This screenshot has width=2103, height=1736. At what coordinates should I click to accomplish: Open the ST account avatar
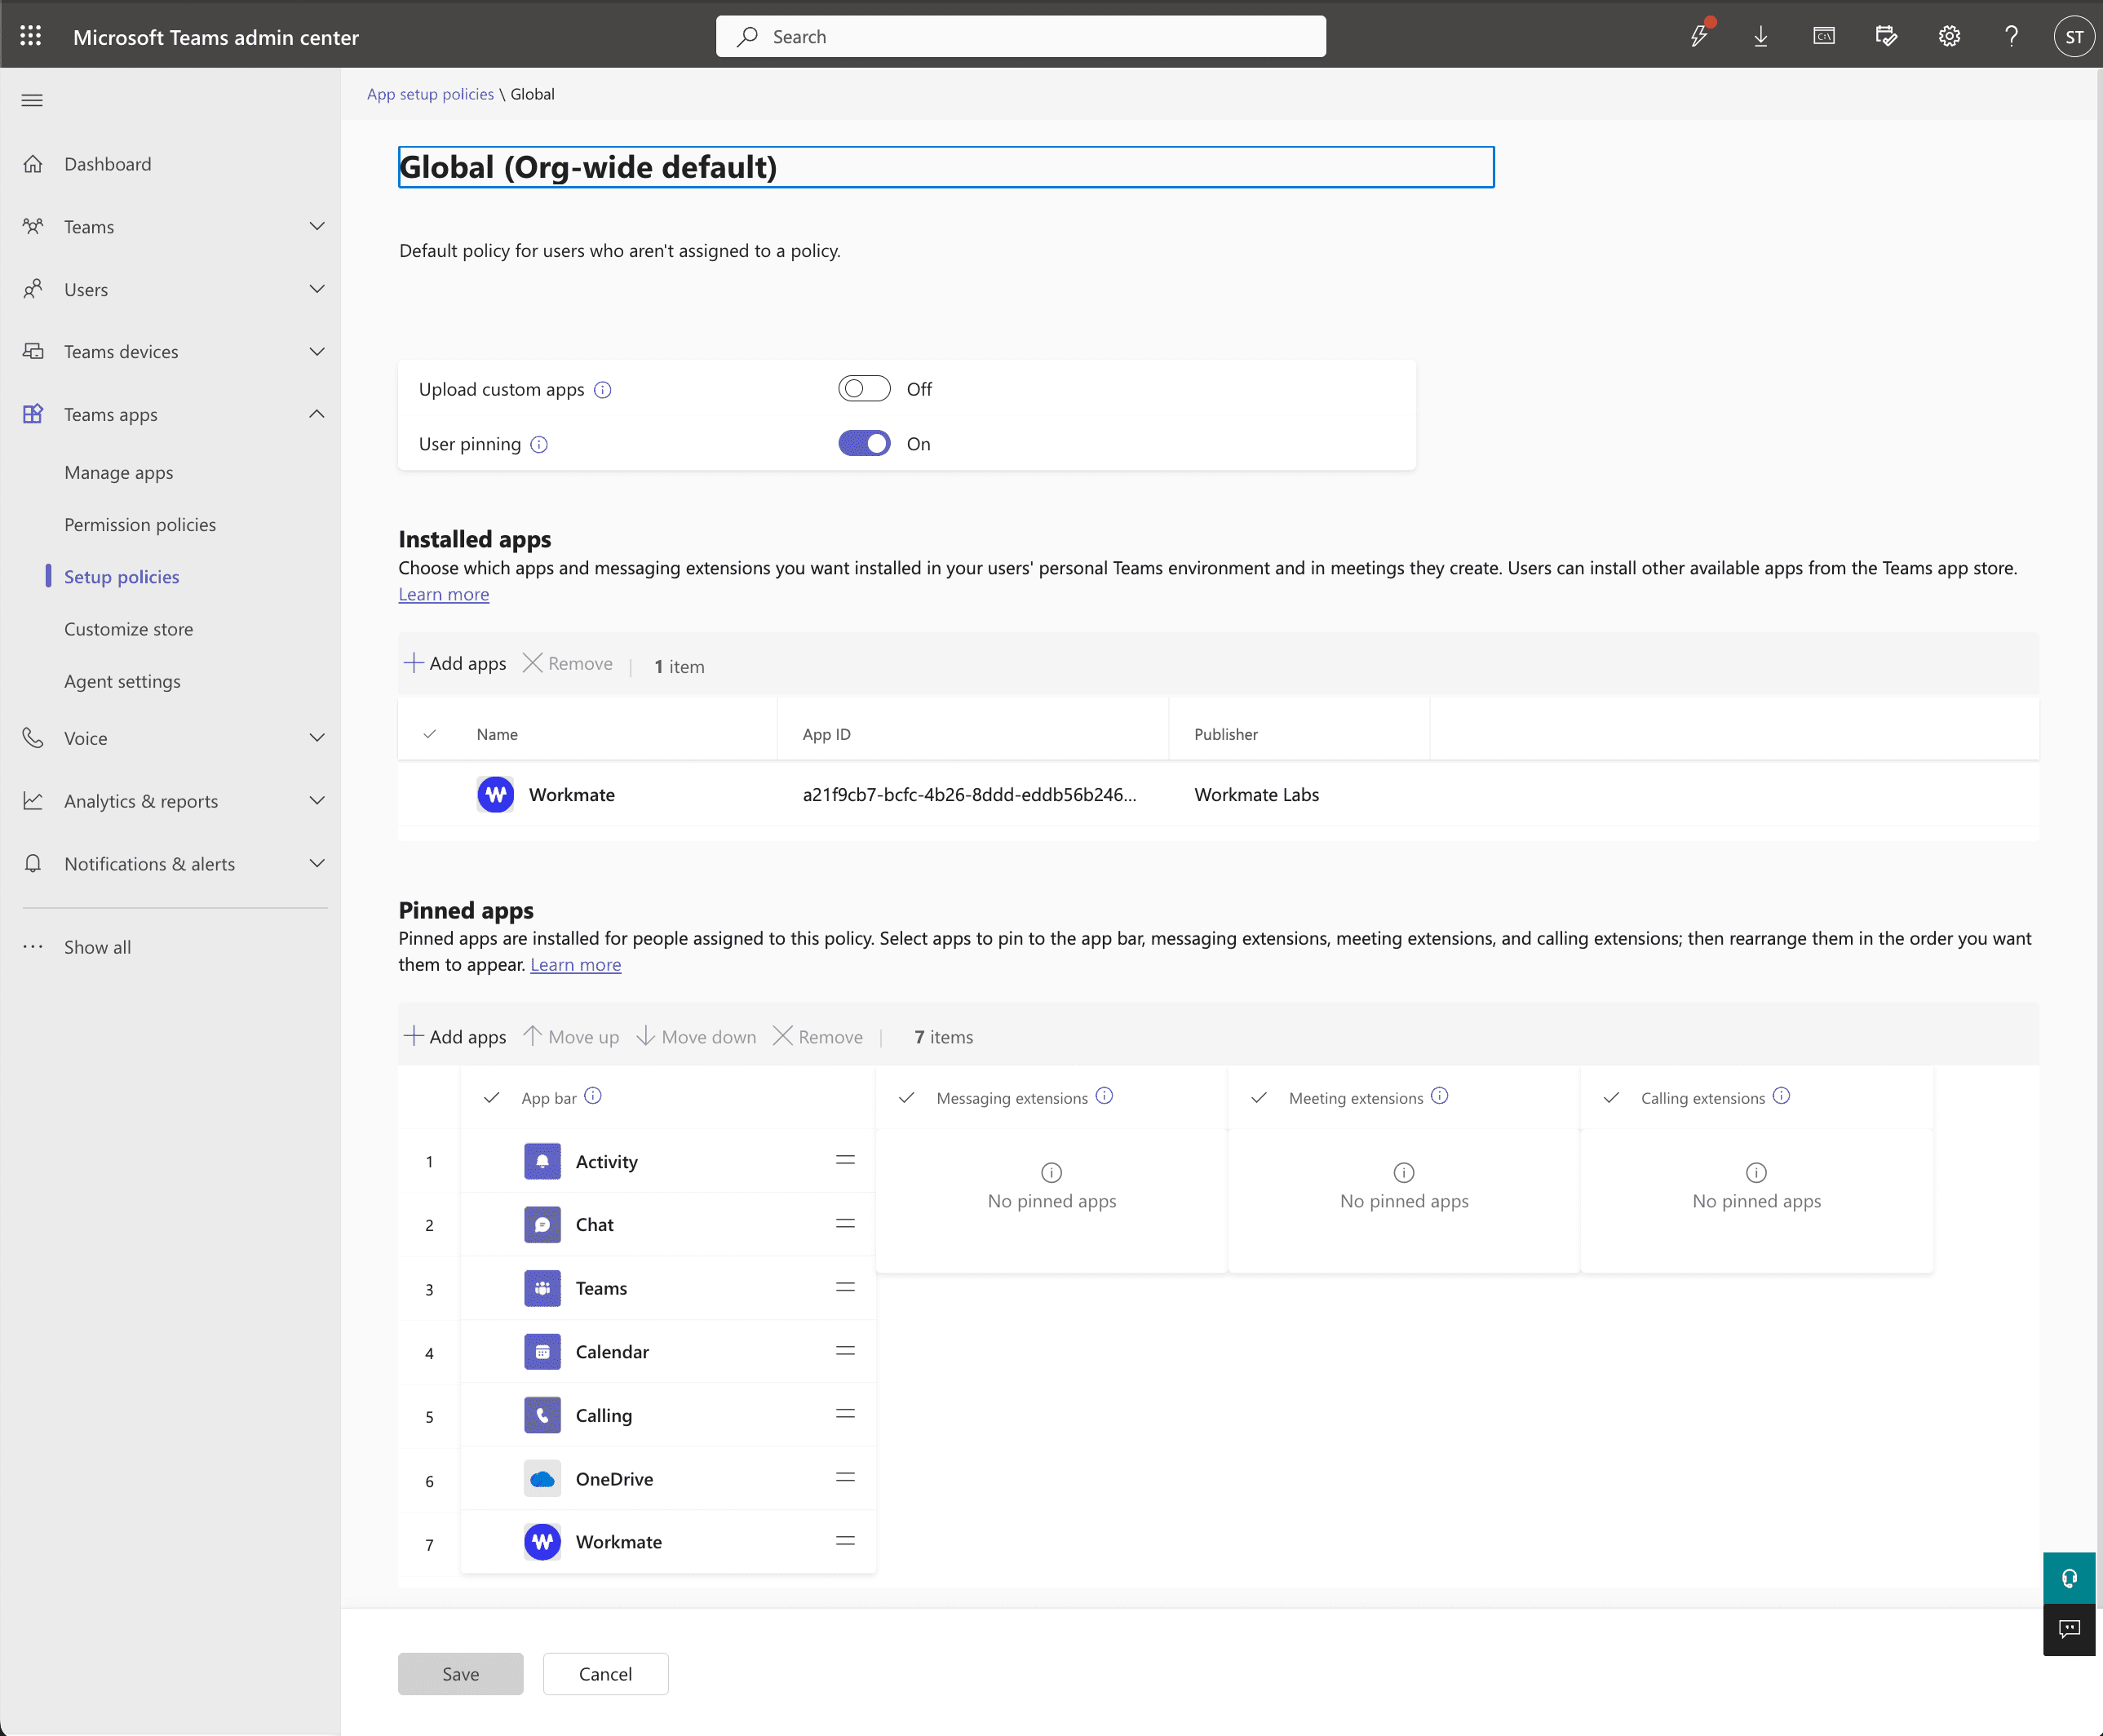[2074, 36]
